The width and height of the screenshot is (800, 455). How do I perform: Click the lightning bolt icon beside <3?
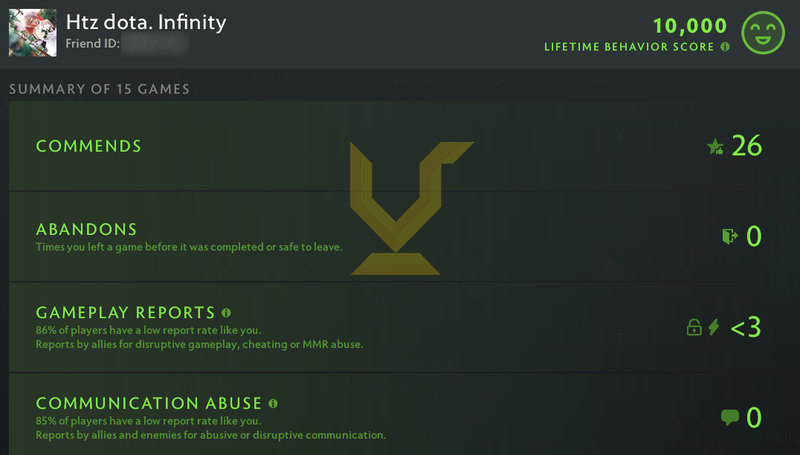tap(714, 327)
